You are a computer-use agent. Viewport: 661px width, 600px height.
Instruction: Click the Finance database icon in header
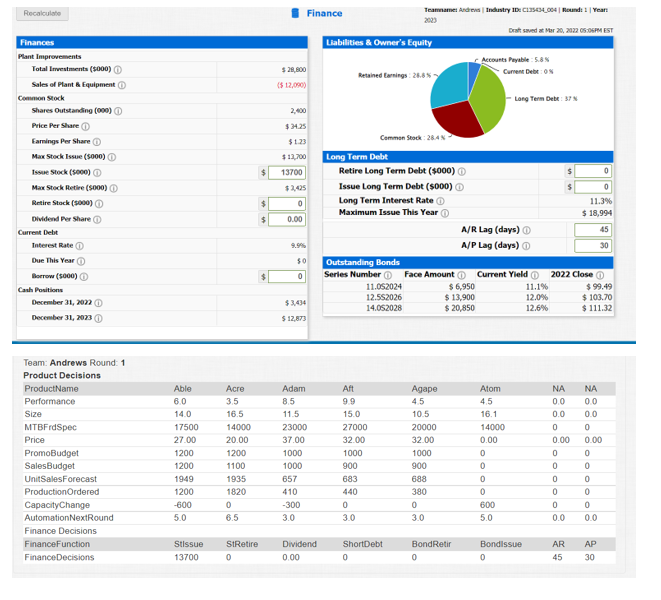[x=296, y=13]
